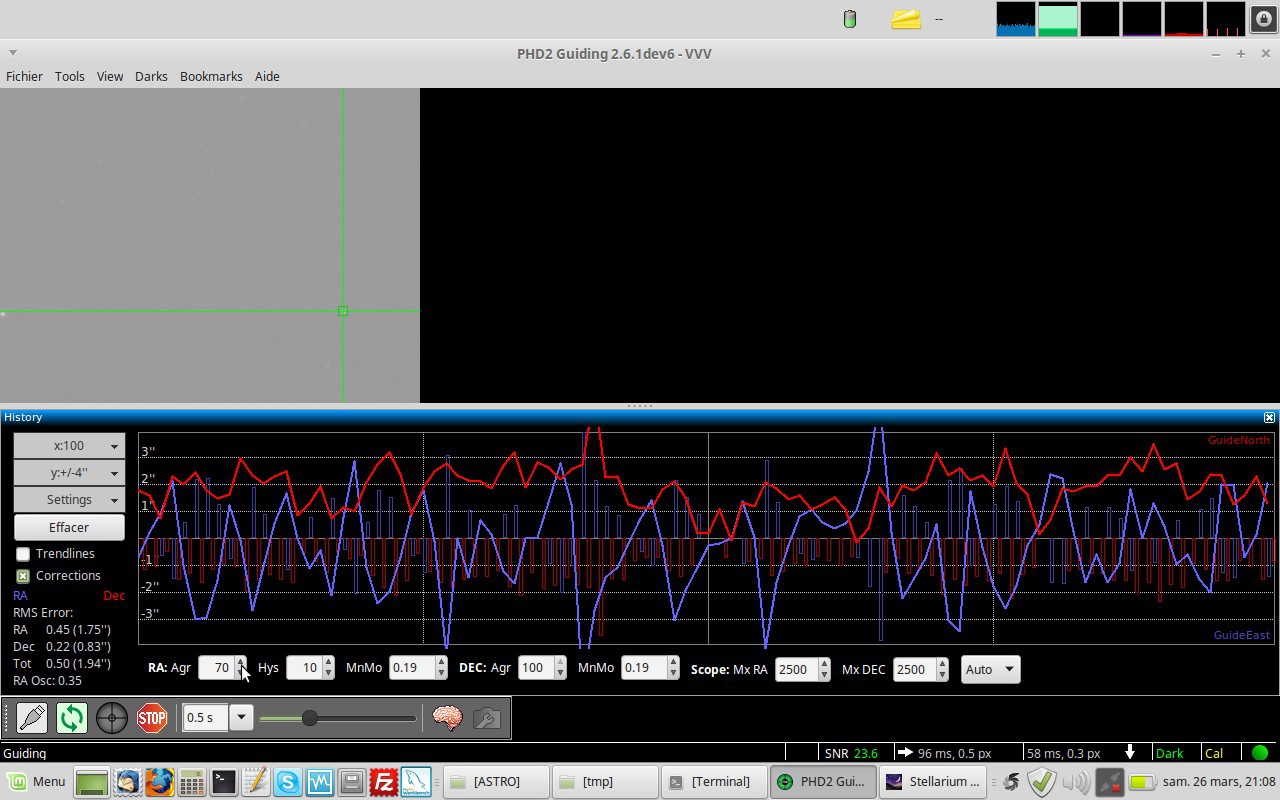
Task: Switch to the Stellarium taskbar window
Action: pyautogui.click(x=934, y=781)
